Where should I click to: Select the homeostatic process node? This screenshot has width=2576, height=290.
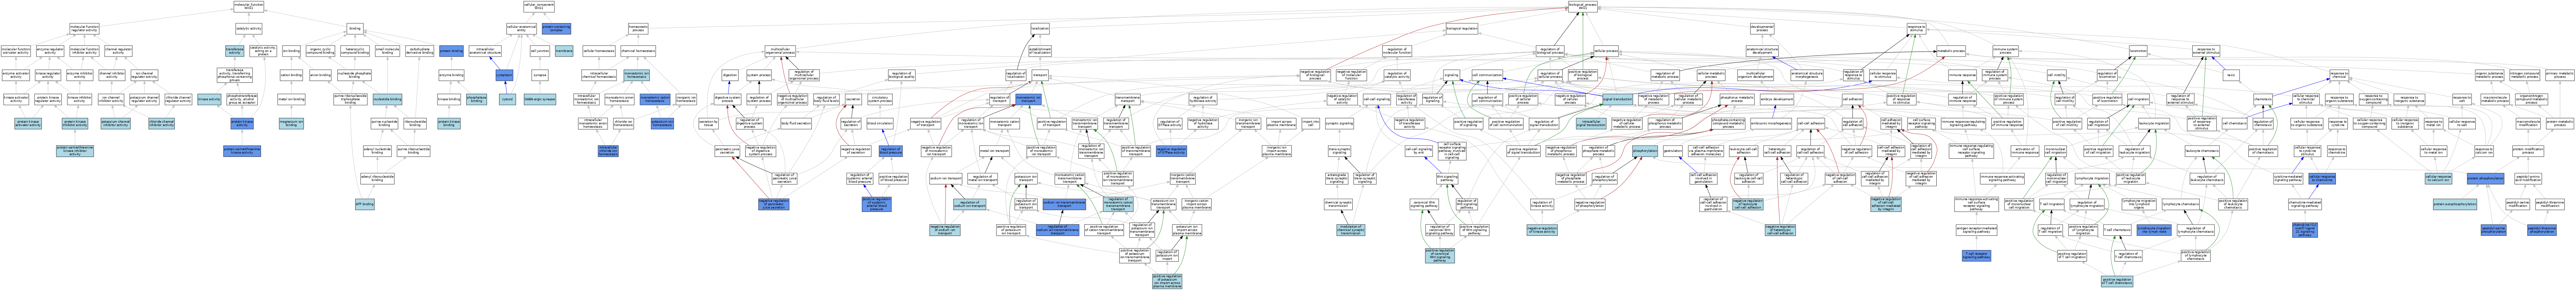click(x=638, y=28)
